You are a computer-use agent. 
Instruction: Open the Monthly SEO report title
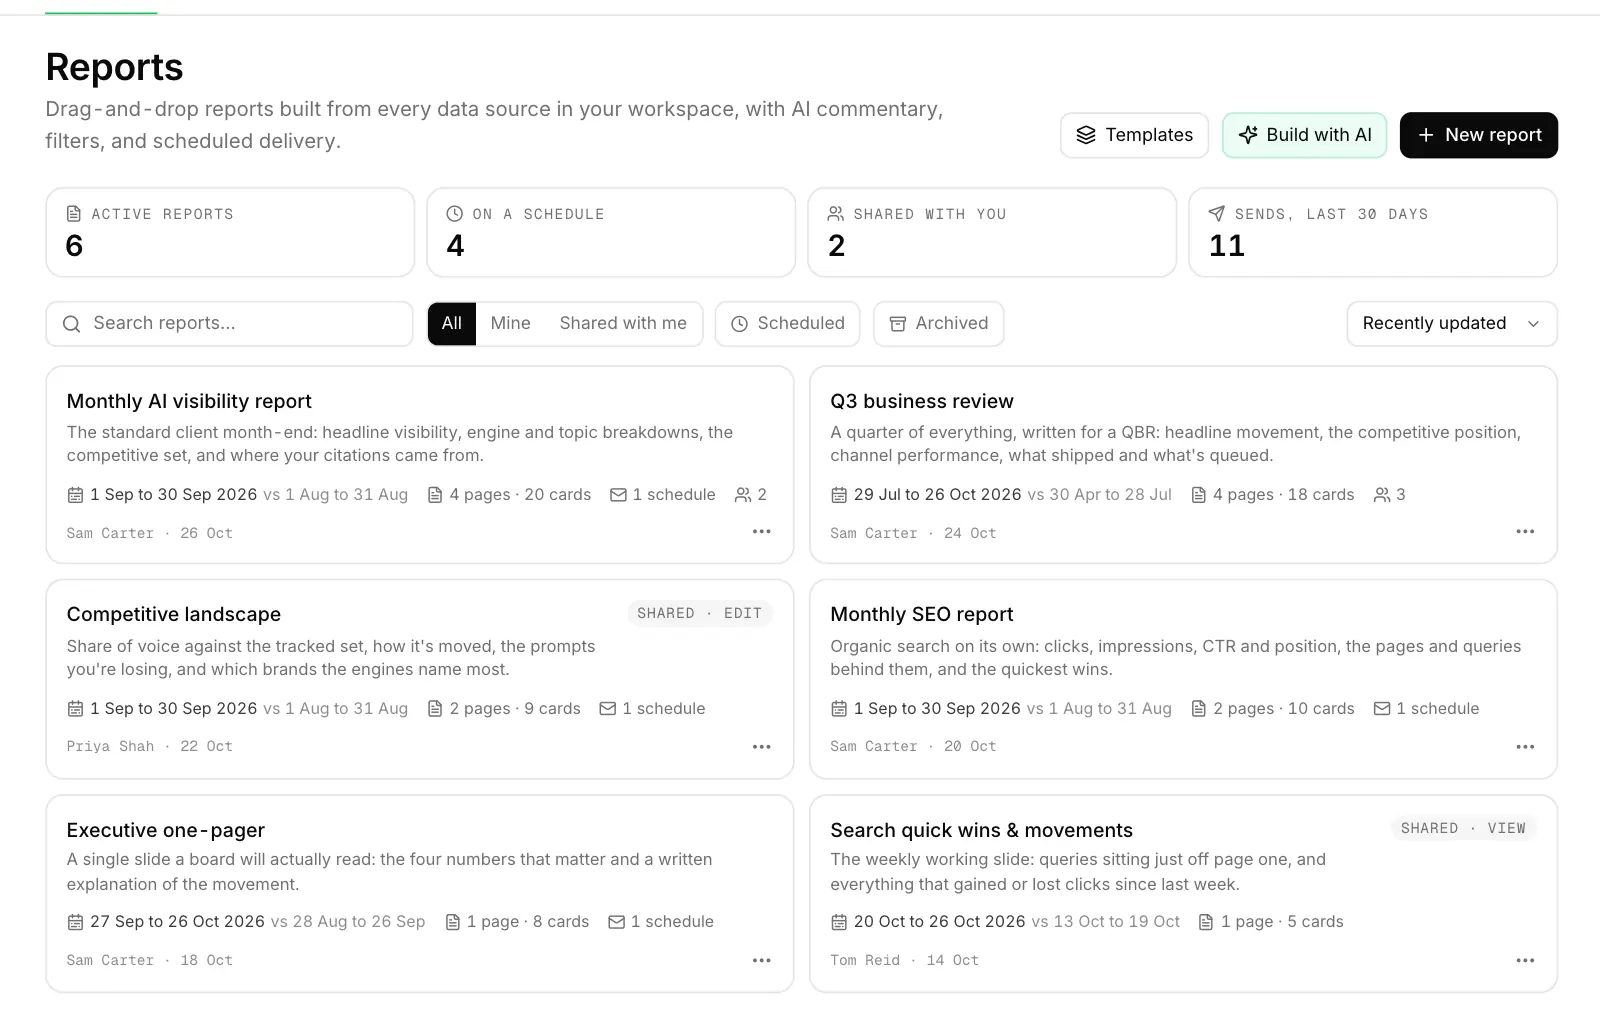pos(922,615)
